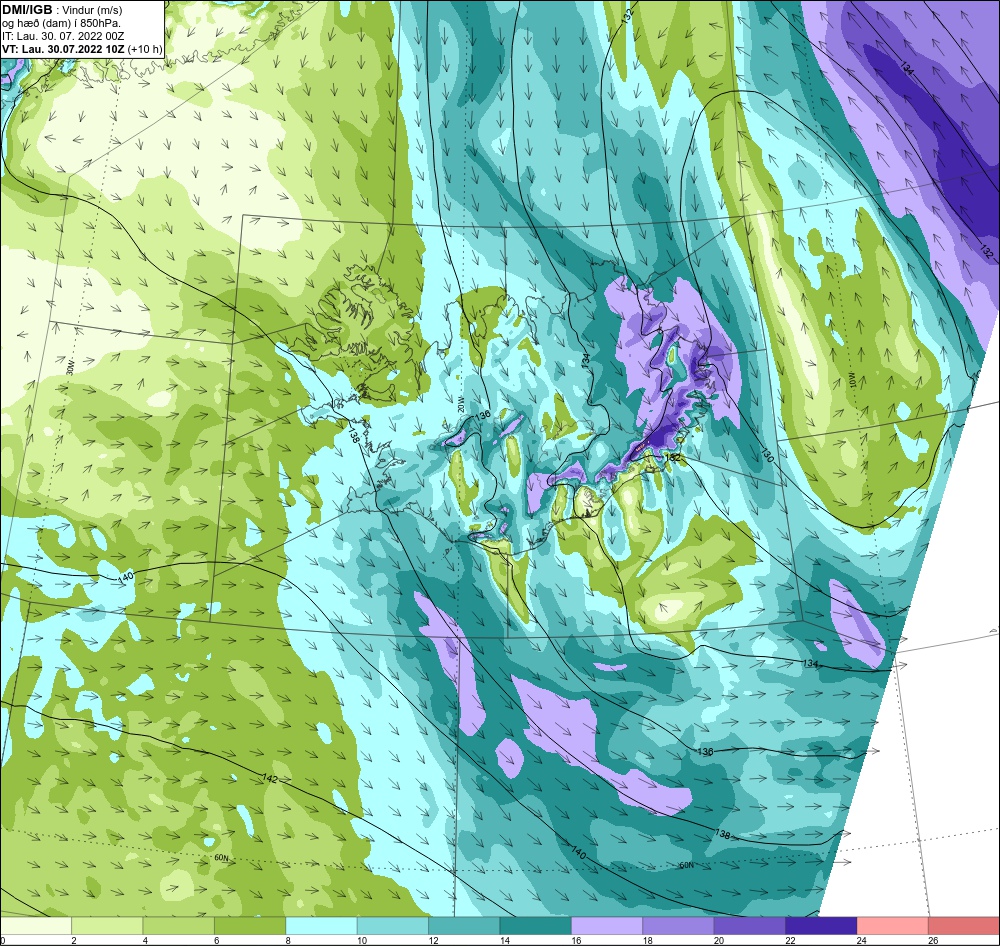1000x946 pixels.
Task: Select the 18–20 m/s medium purple legend swatch
Action: tap(679, 926)
